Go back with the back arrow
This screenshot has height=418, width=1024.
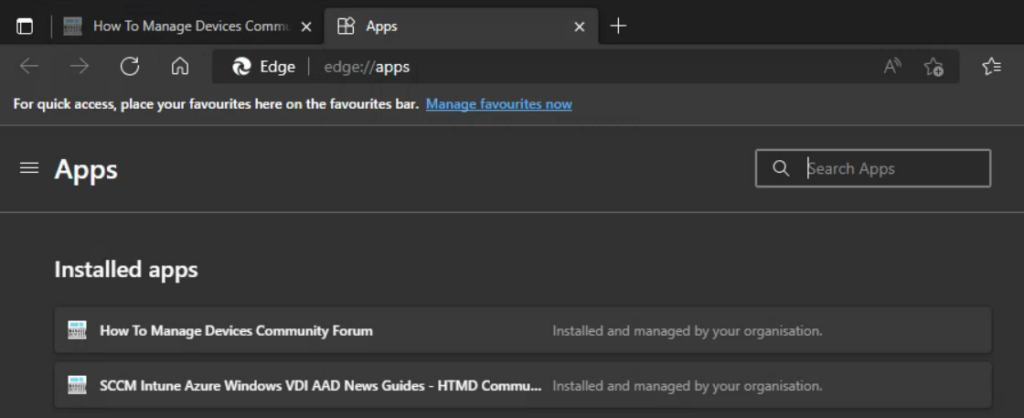29,66
